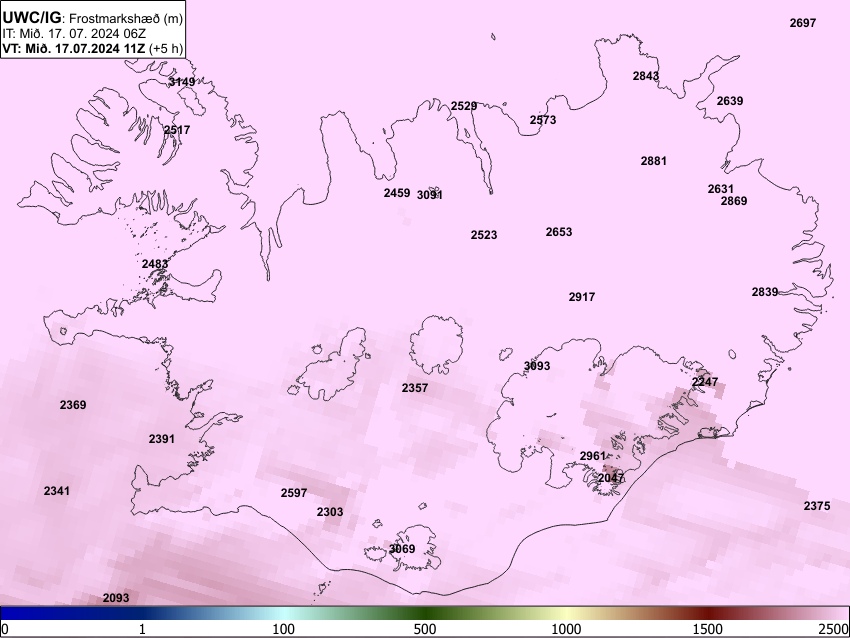Click the value 2653

coord(558,232)
